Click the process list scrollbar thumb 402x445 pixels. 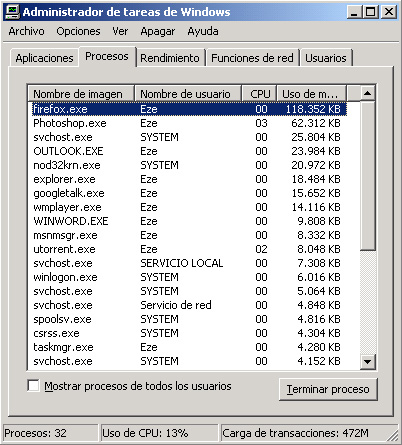(x=367, y=176)
